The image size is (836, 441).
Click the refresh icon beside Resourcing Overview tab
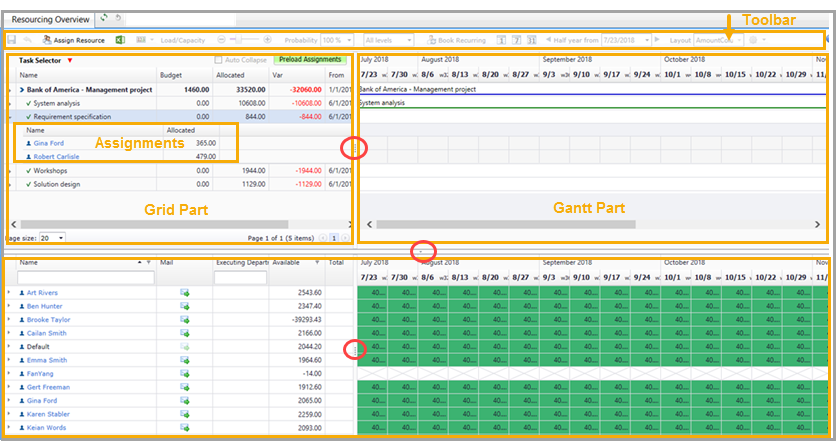click(106, 19)
